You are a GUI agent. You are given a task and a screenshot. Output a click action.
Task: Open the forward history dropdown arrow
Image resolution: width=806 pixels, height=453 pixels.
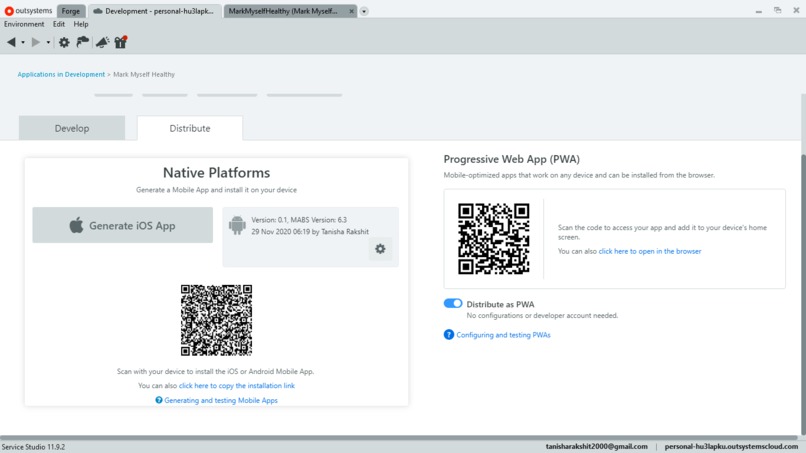(48, 43)
